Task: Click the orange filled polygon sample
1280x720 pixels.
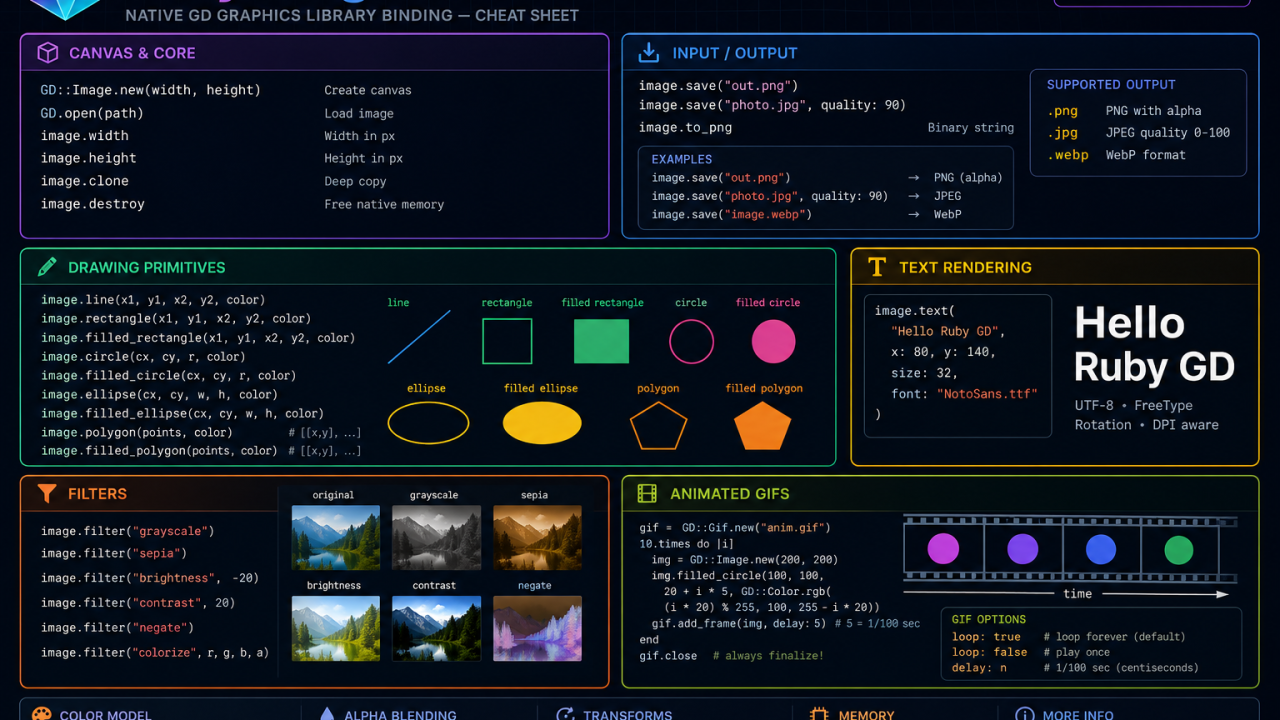Action: point(763,426)
